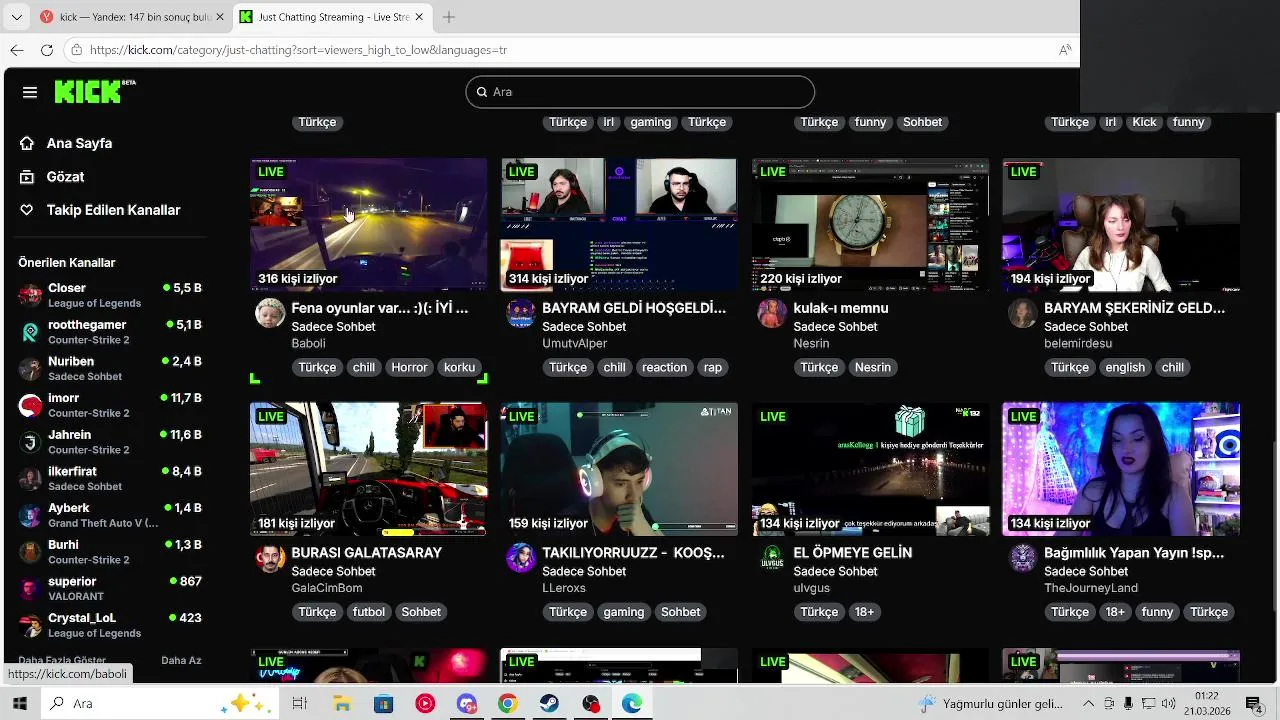Open Chrome from taskbar
This screenshot has width=1280, height=720.
507,704
